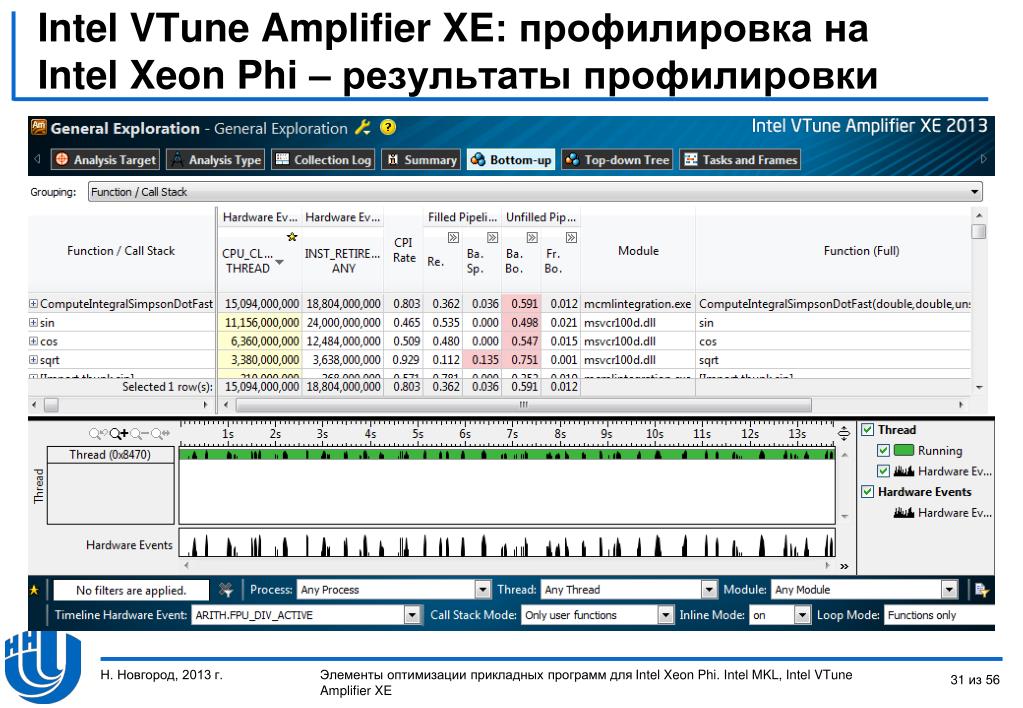This screenshot has height=708, width=1023.
Task: Click the Loop Mode Functions only field
Action: (939, 615)
